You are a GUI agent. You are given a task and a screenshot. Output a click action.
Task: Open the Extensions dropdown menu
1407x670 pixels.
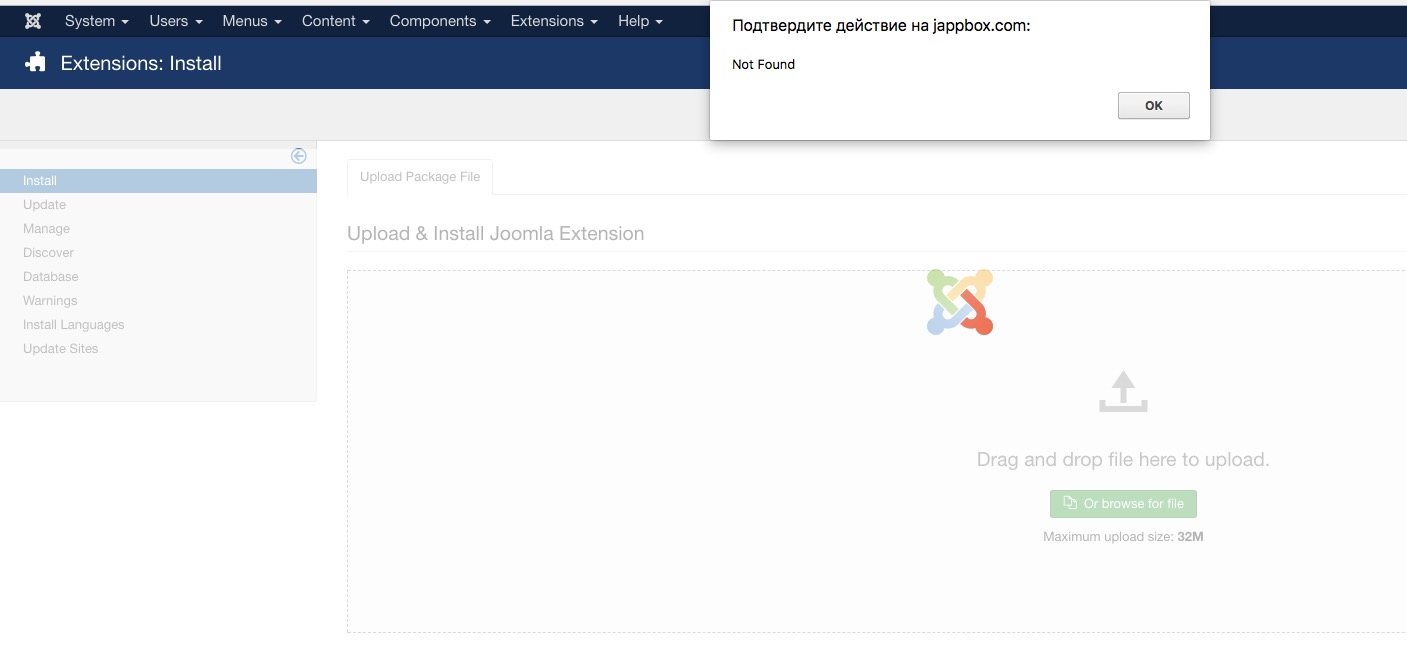(x=554, y=20)
